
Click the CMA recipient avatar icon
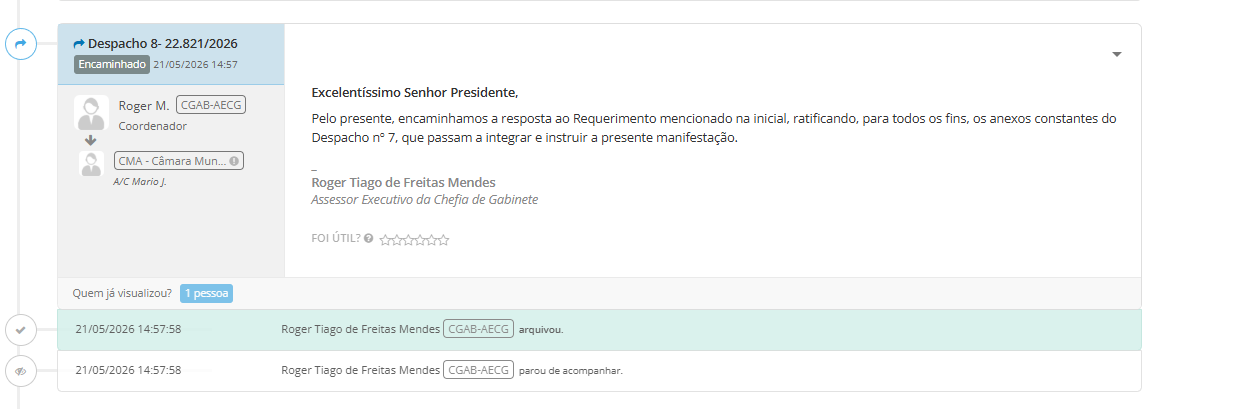91,164
